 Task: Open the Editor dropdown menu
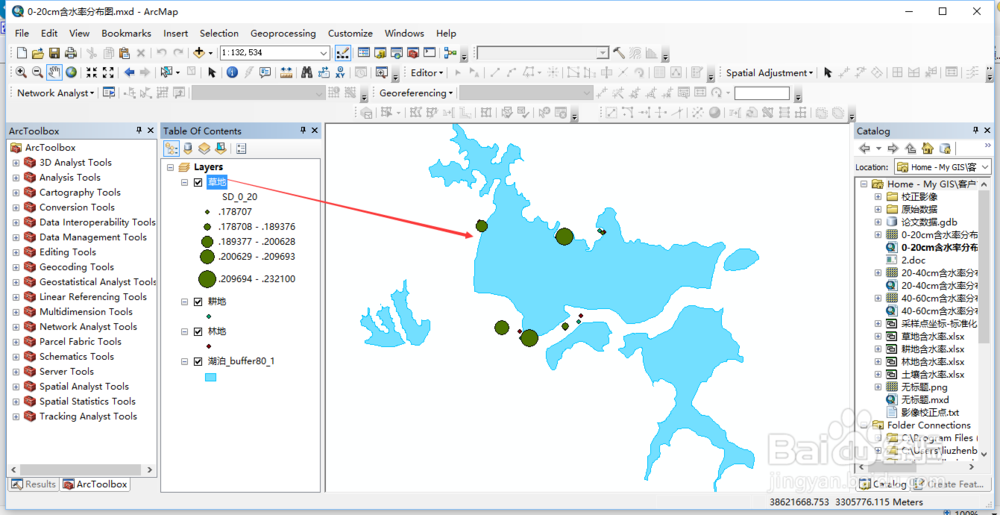[427, 73]
